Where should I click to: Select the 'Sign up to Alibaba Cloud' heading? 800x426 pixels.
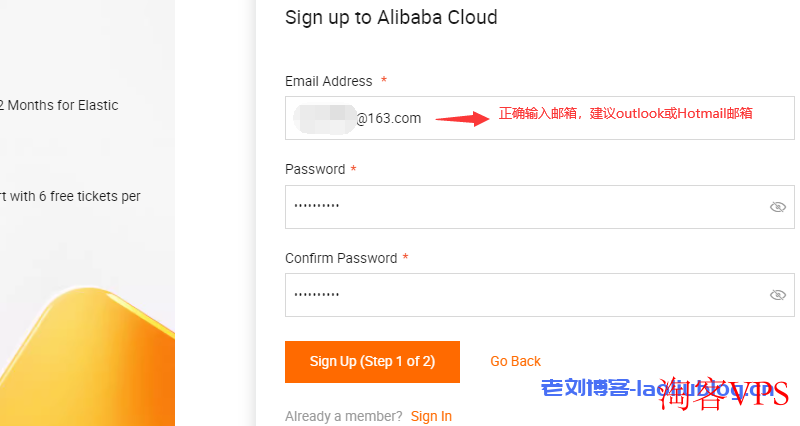[391, 17]
